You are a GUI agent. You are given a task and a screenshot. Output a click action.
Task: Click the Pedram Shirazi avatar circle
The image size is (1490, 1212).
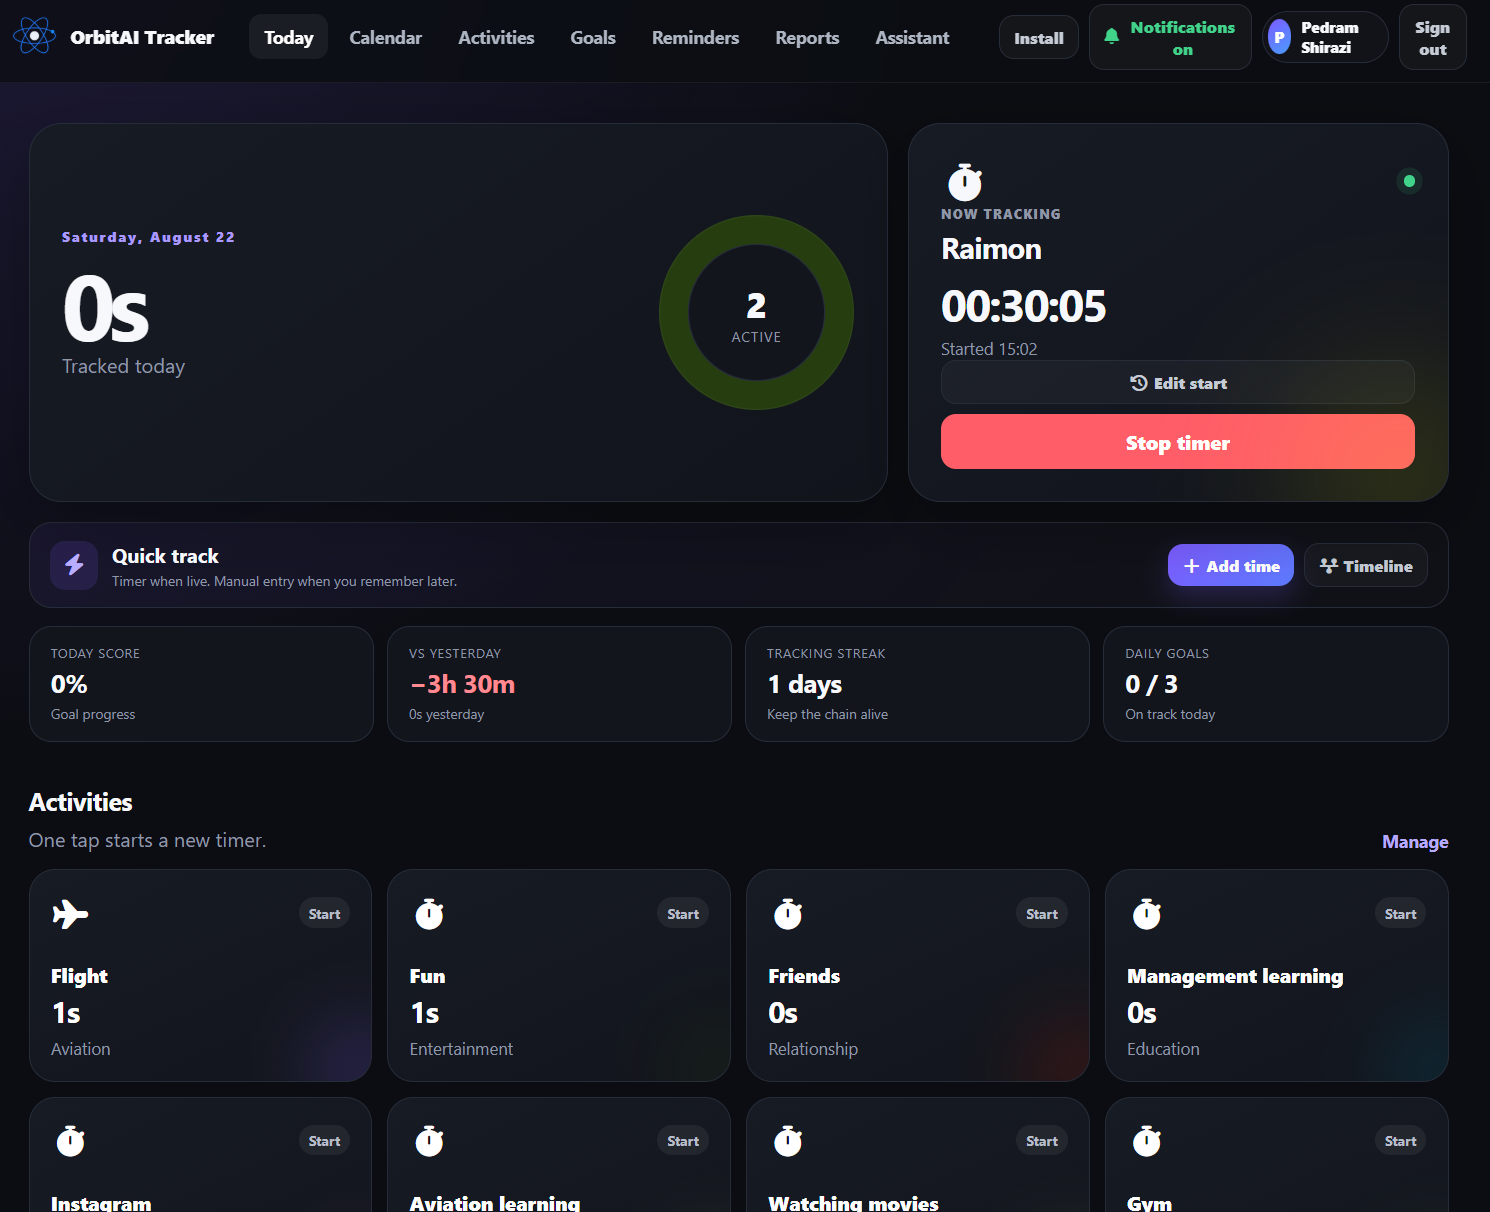coord(1279,37)
